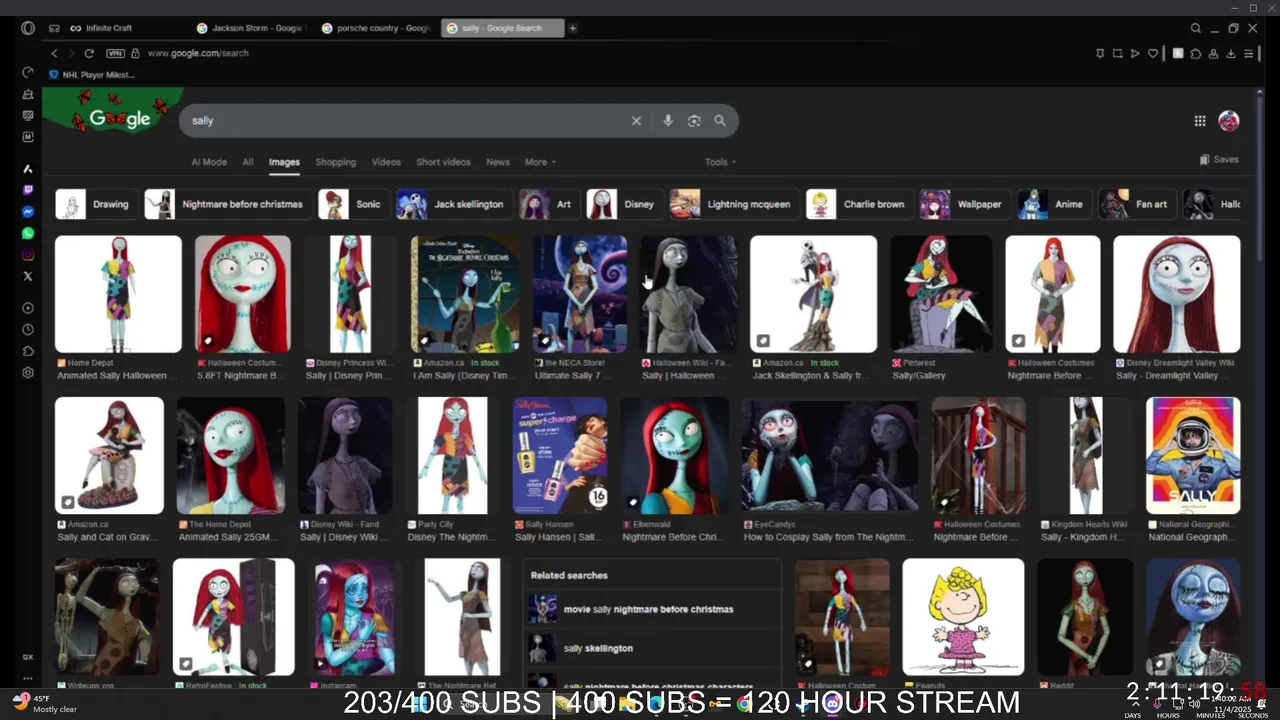
Task: Open the Peanuts Sally Brown cartoon thumbnail
Action: 963,617
